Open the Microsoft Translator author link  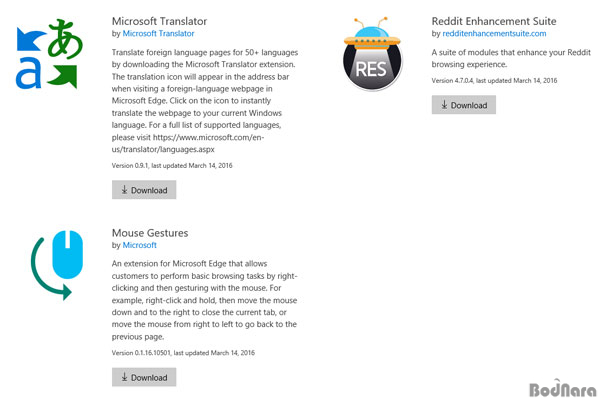pyautogui.click(x=158, y=33)
